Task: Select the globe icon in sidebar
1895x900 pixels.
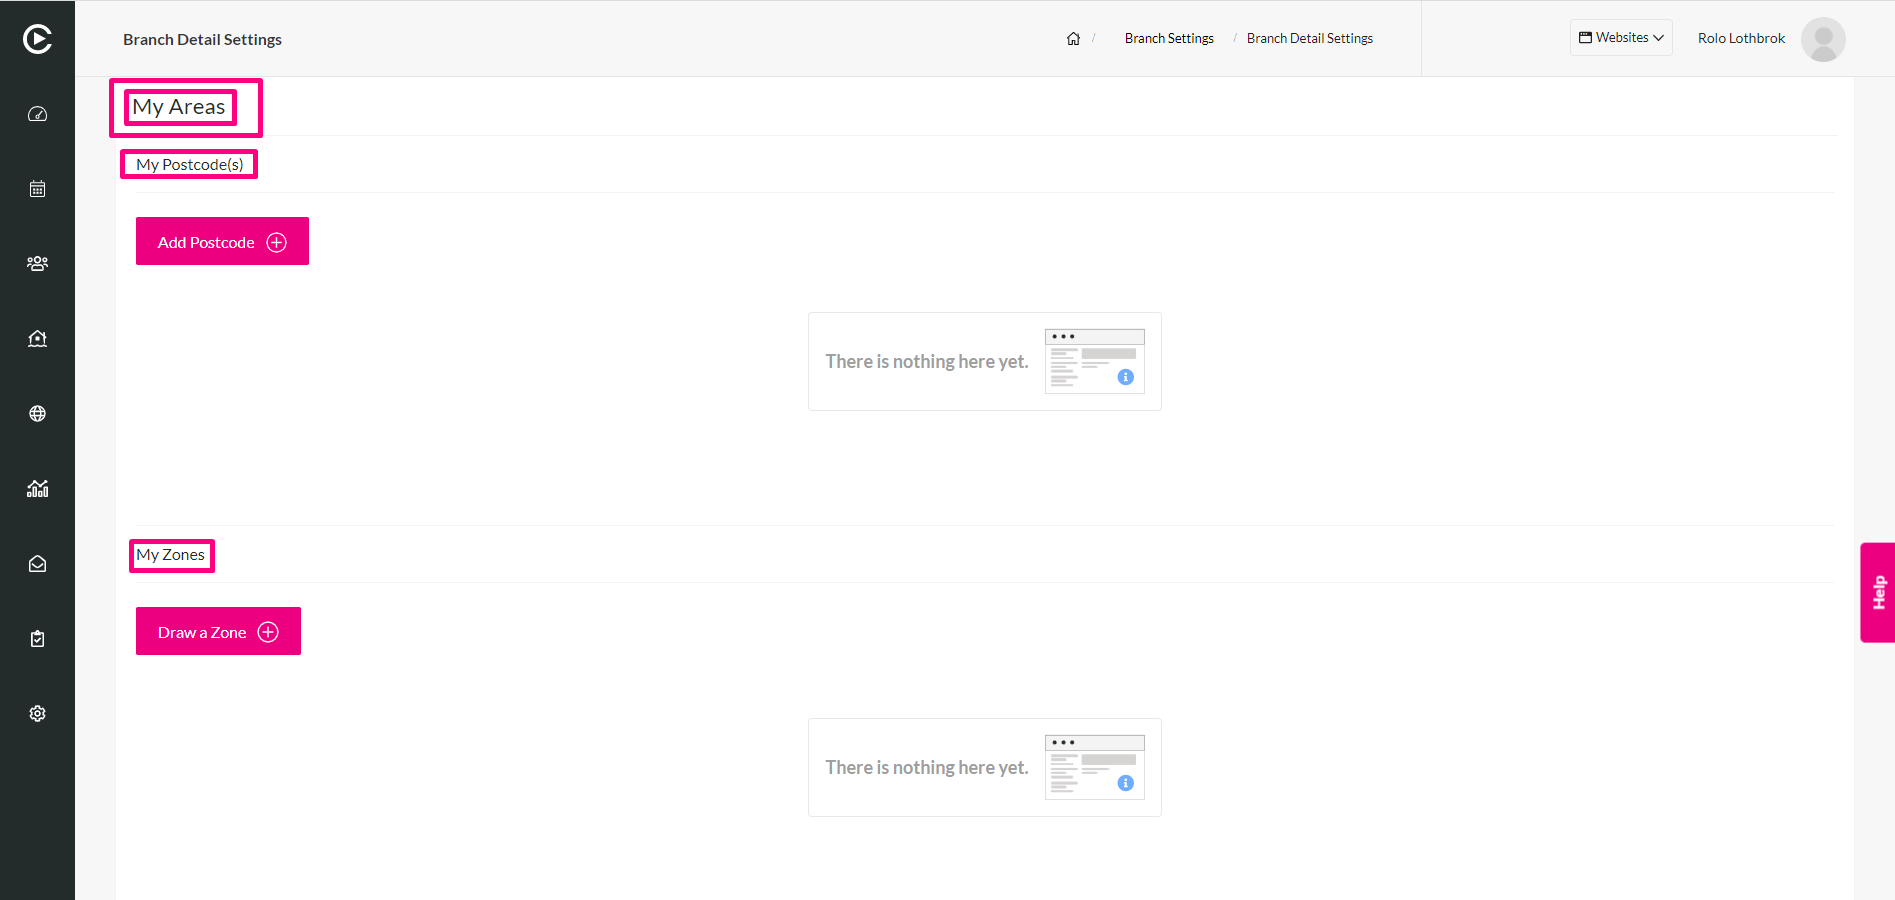Action: coord(37,414)
